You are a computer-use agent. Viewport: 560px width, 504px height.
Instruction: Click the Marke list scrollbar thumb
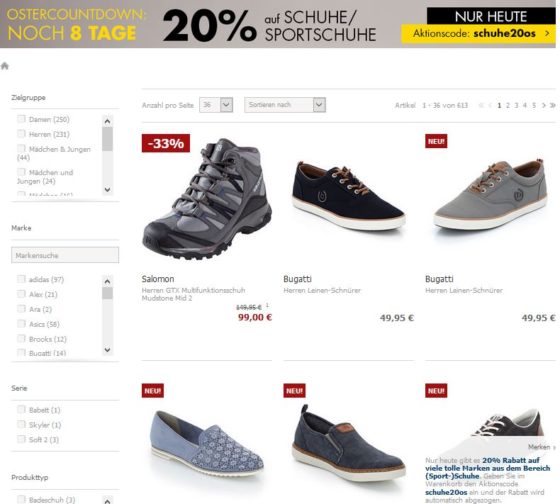coord(108,293)
